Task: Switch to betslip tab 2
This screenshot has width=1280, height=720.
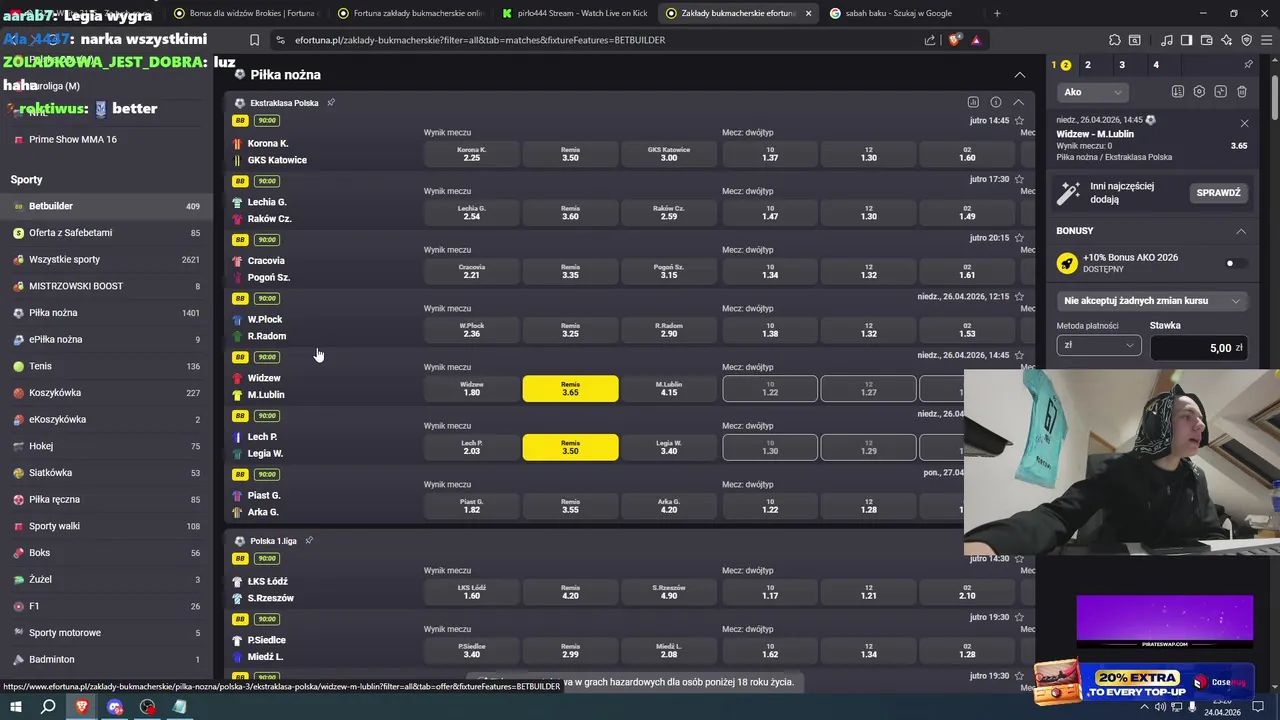Action: (1088, 65)
